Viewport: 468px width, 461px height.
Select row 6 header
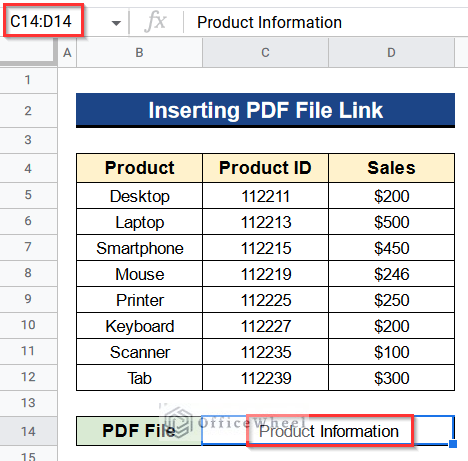(28, 221)
